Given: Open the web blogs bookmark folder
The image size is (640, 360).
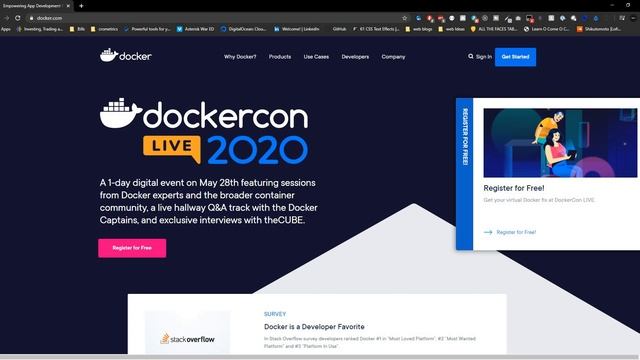Looking at the screenshot, I should coord(419,29).
